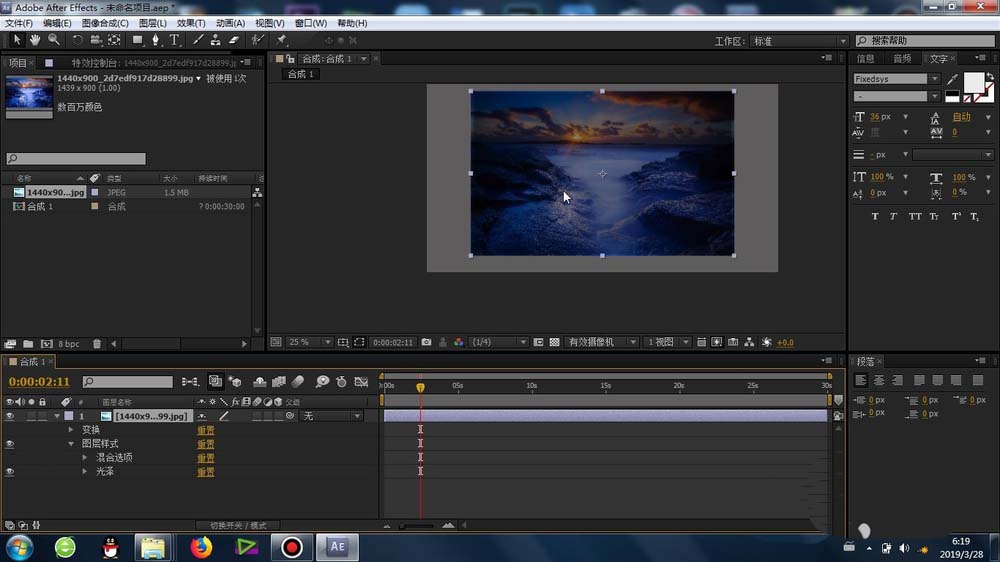Toggle visibility eye of the 1440x9...99.jpg layer
Viewport: 1000px width, 562px height.
coord(10,416)
